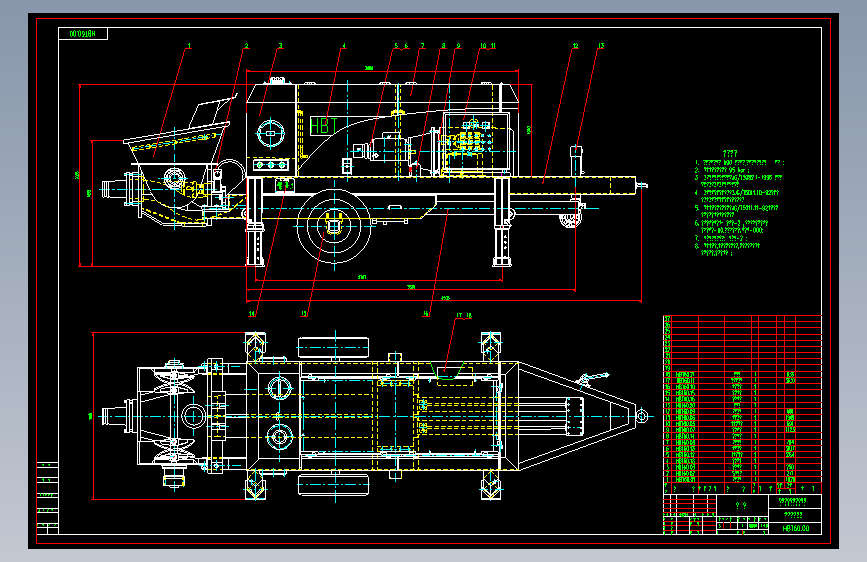867x562 pixels.
Task: Click callout number 17 above the top view
Action: point(459,316)
